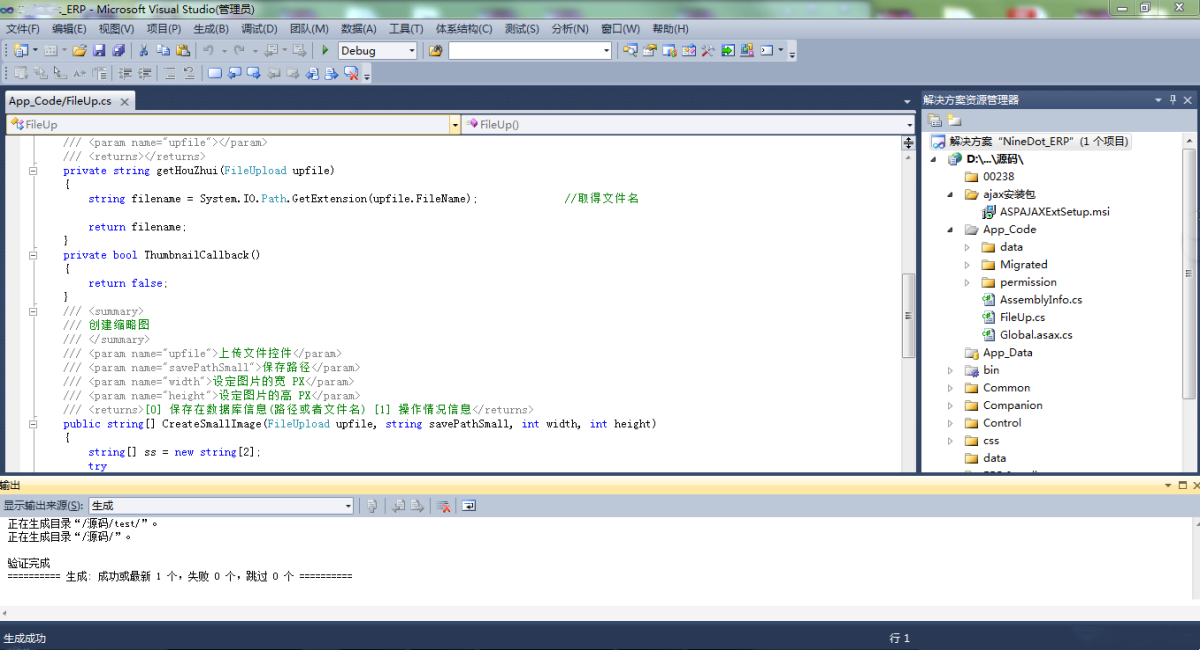Collapse the getHouZhui method outline region
Image resolution: width=1200 pixels, height=650 pixels.
33,171
